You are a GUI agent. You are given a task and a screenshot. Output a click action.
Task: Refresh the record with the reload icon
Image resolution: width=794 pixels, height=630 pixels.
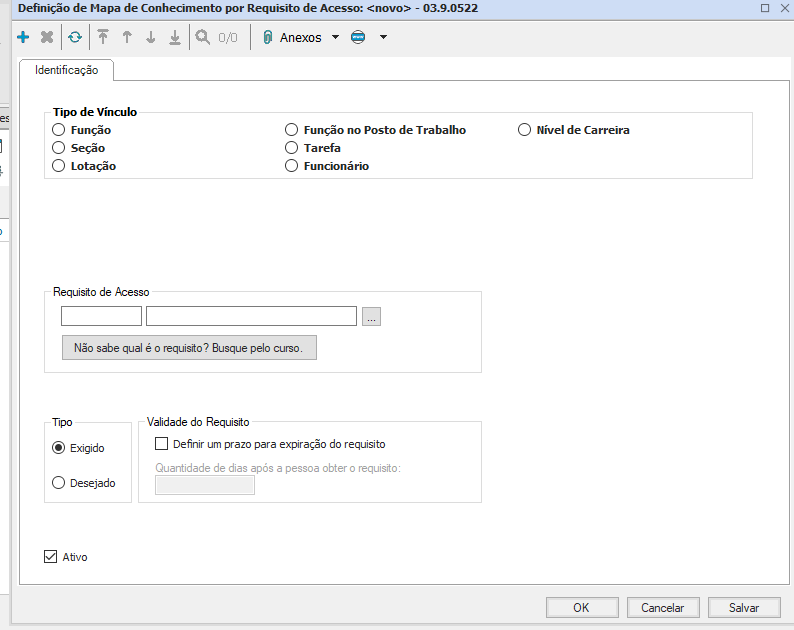75,37
